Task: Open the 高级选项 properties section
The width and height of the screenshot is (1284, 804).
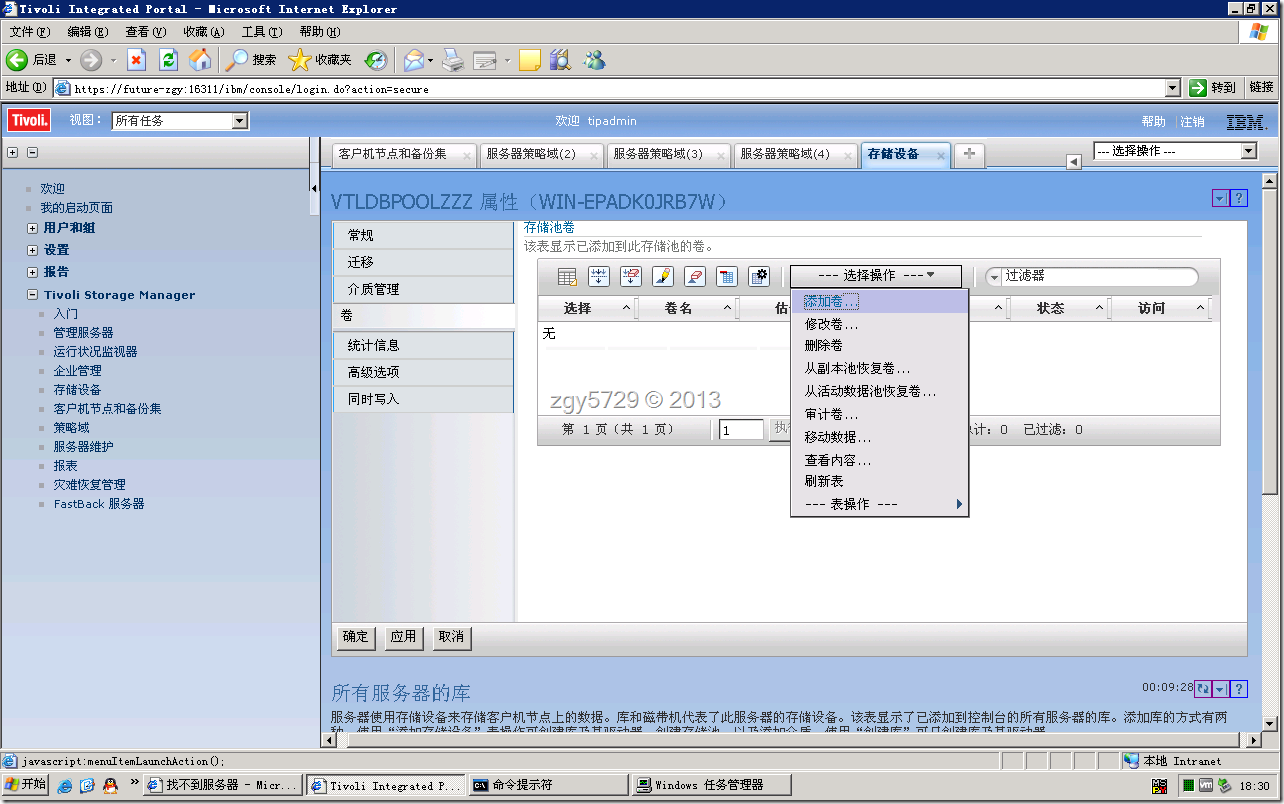Action: pyautogui.click(x=423, y=372)
